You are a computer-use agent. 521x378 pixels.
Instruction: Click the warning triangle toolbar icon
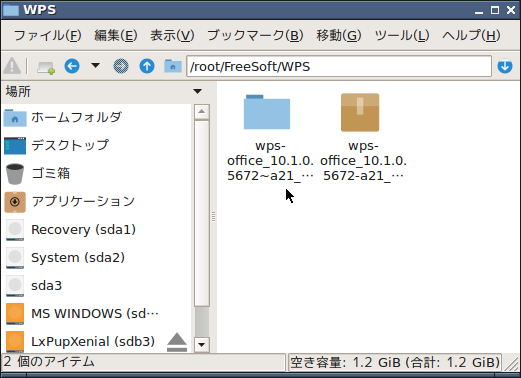[12, 66]
